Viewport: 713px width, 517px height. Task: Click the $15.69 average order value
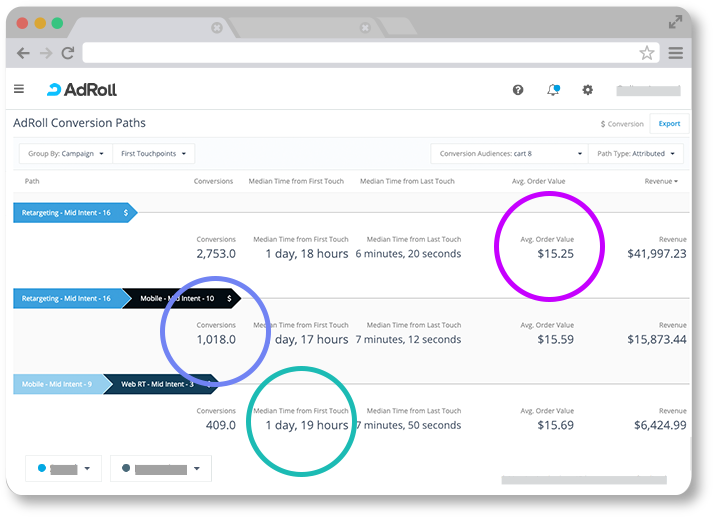[555, 425]
